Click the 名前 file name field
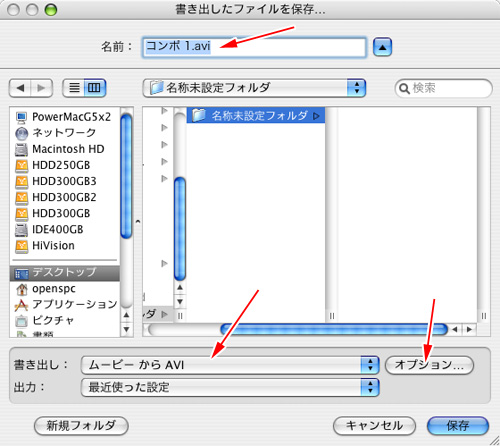Image resolution: width=500 pixels, height=446 pixels. 254,47
